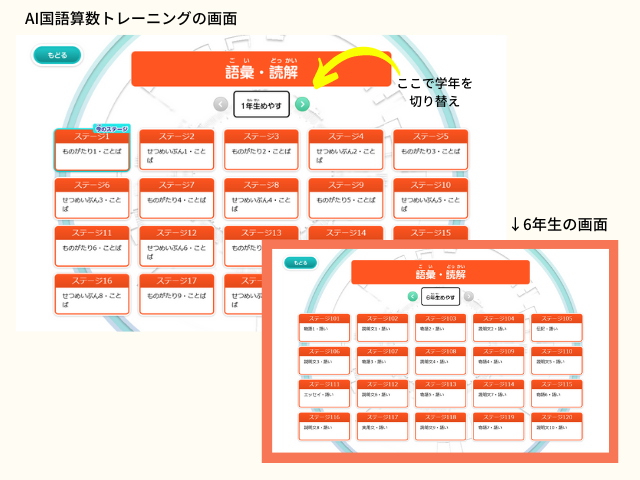640x480 pixels.
Task: Open ステージ101 in the 6年生 screen
Action: pyautogui.click(x=323, y=327)
